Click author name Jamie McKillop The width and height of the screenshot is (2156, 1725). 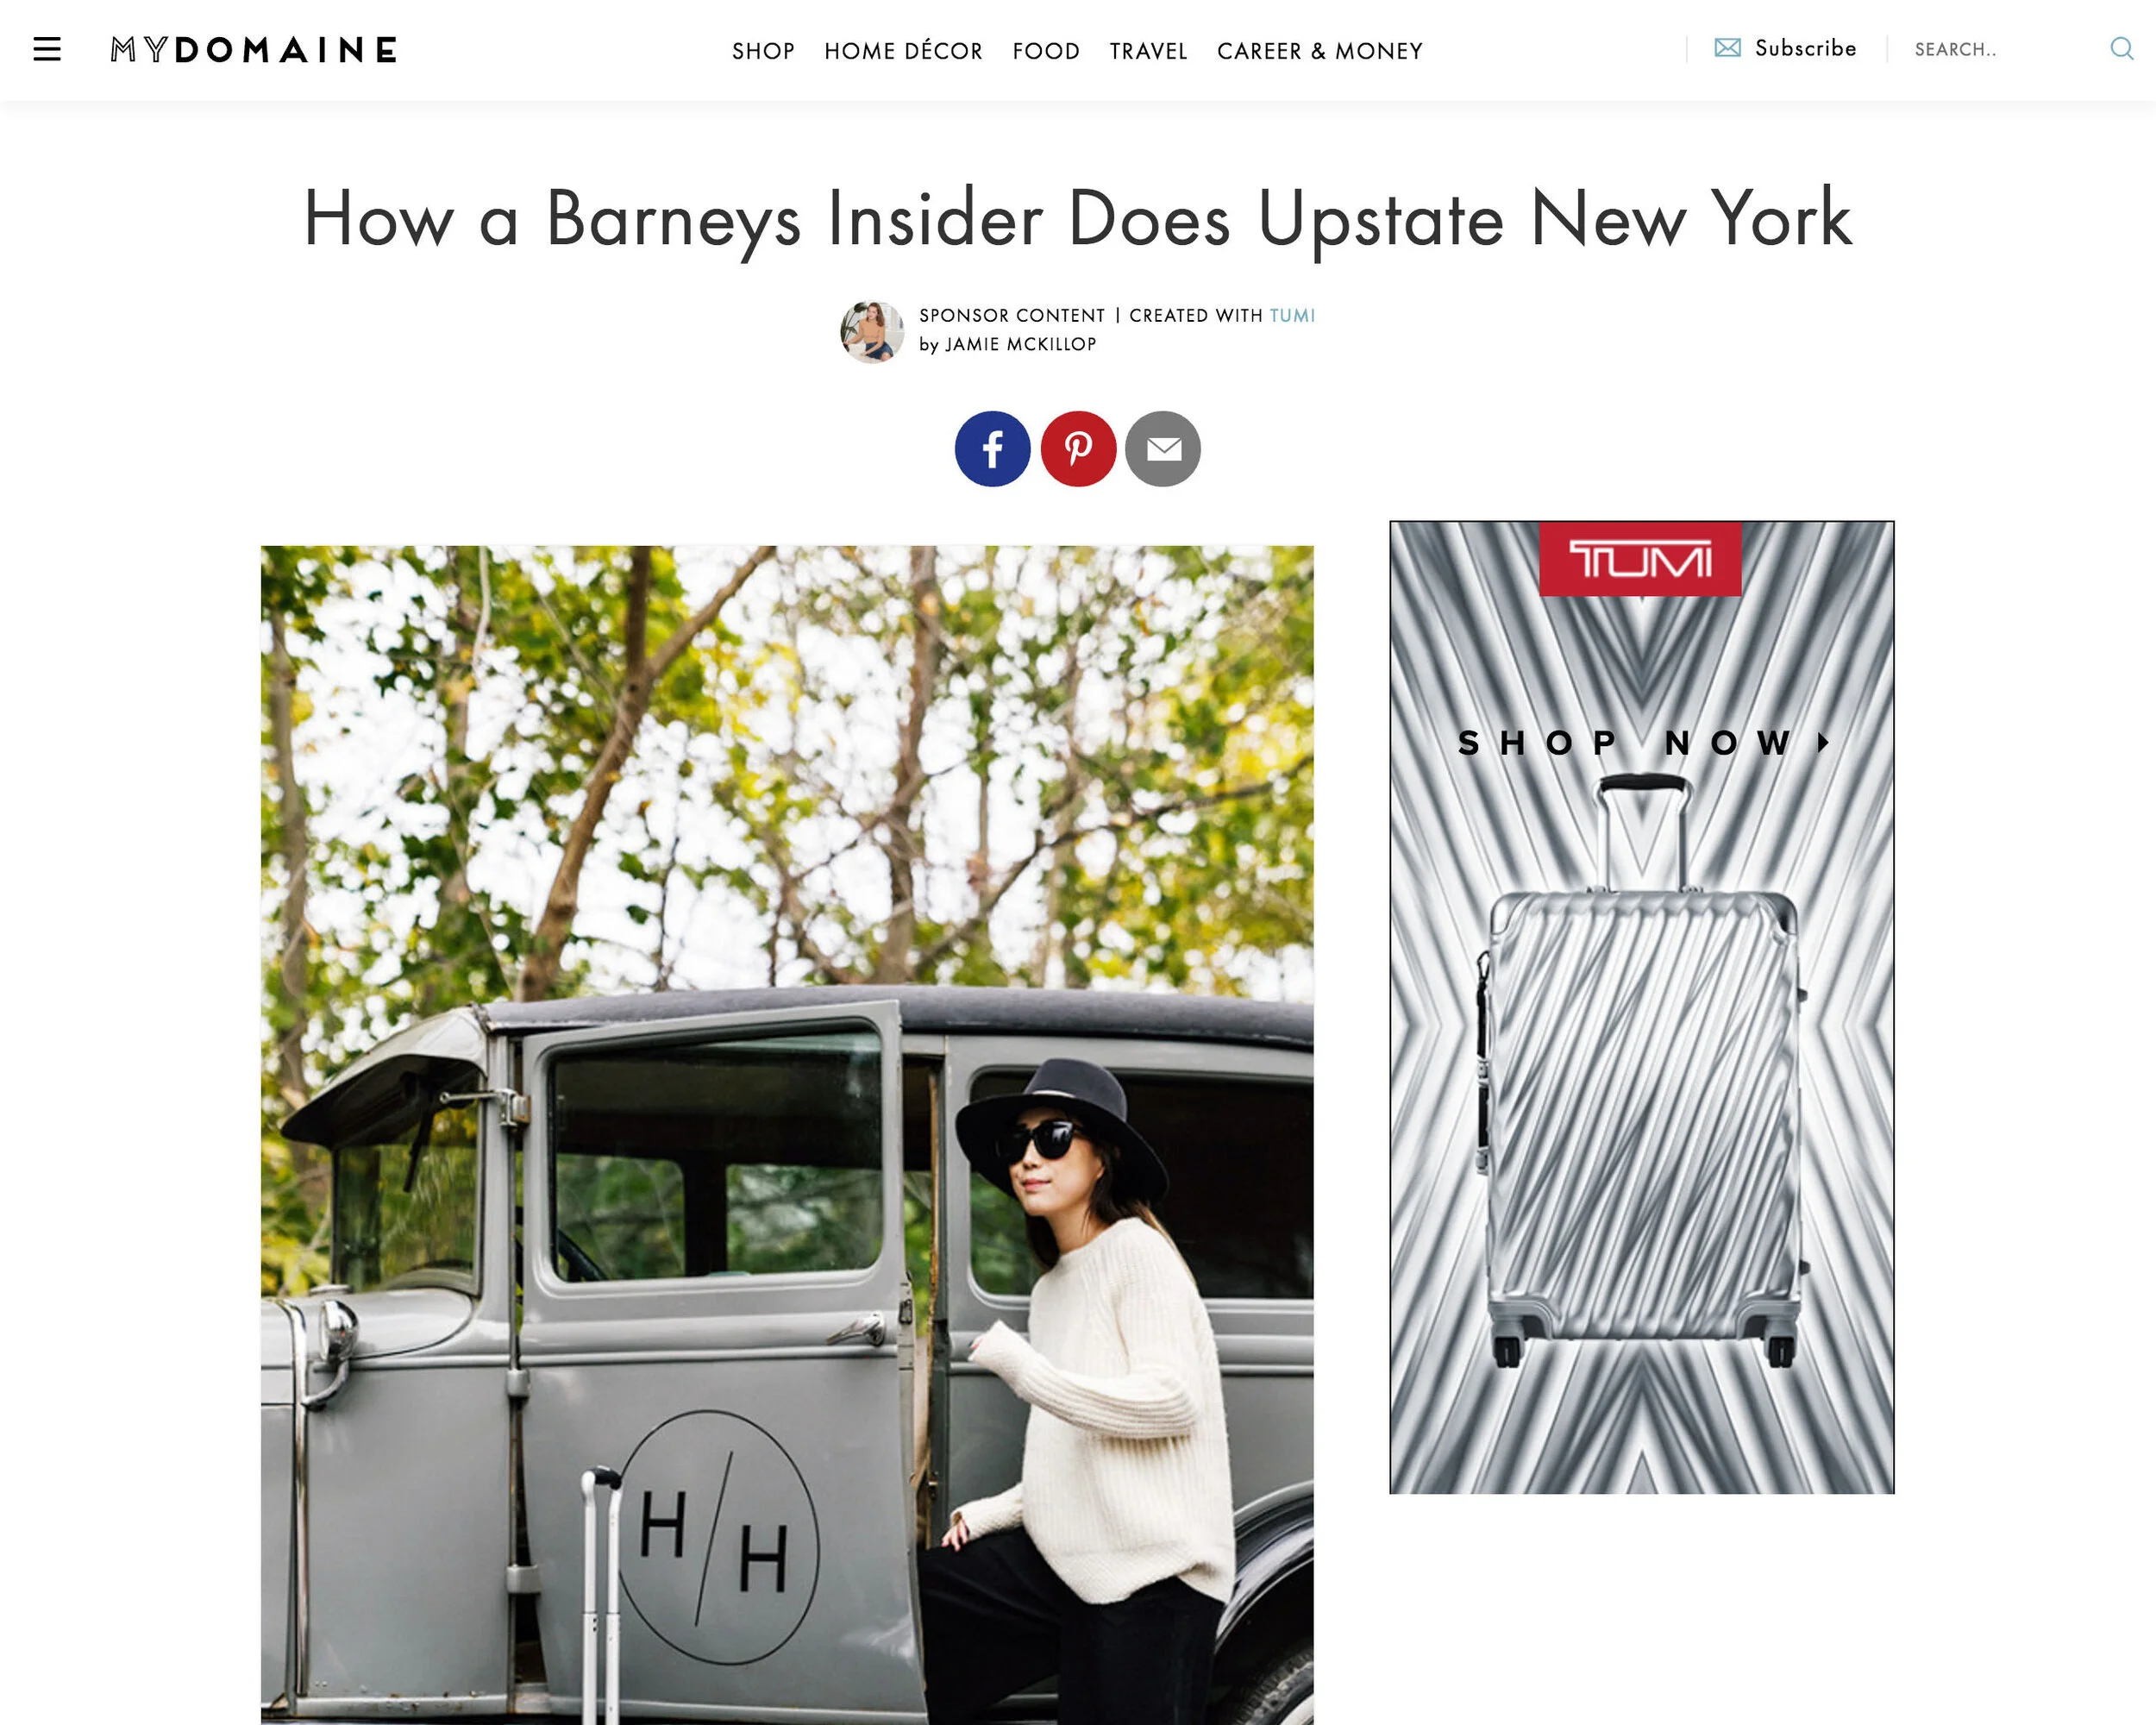pyautogui.click(x=1020, y=344)
